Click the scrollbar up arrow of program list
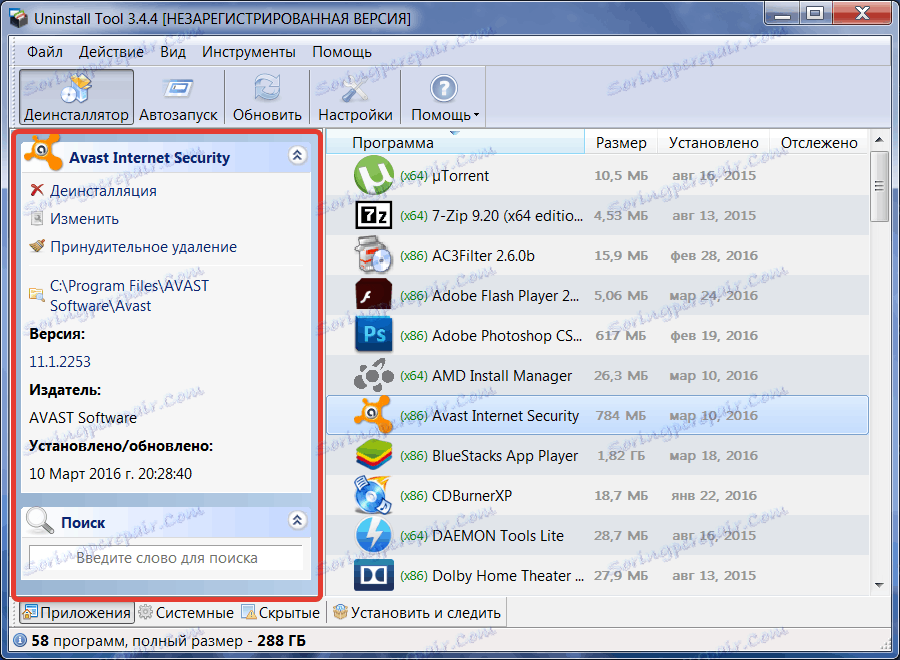The image size is (900, 660). pyautogui.click(x=879, y=140)
